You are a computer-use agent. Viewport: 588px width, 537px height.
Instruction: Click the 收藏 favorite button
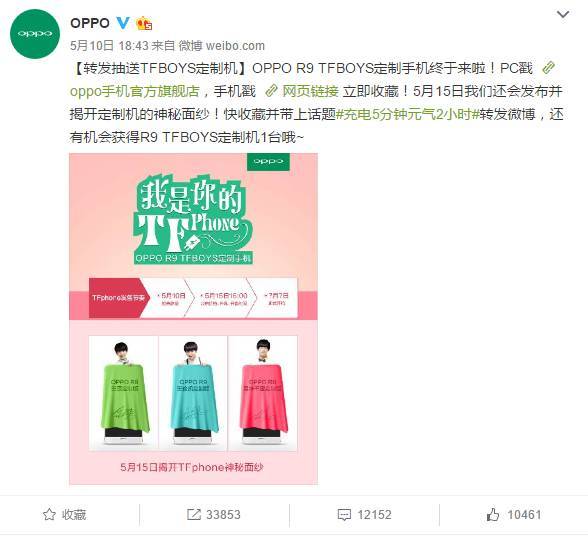pos(64,514)
